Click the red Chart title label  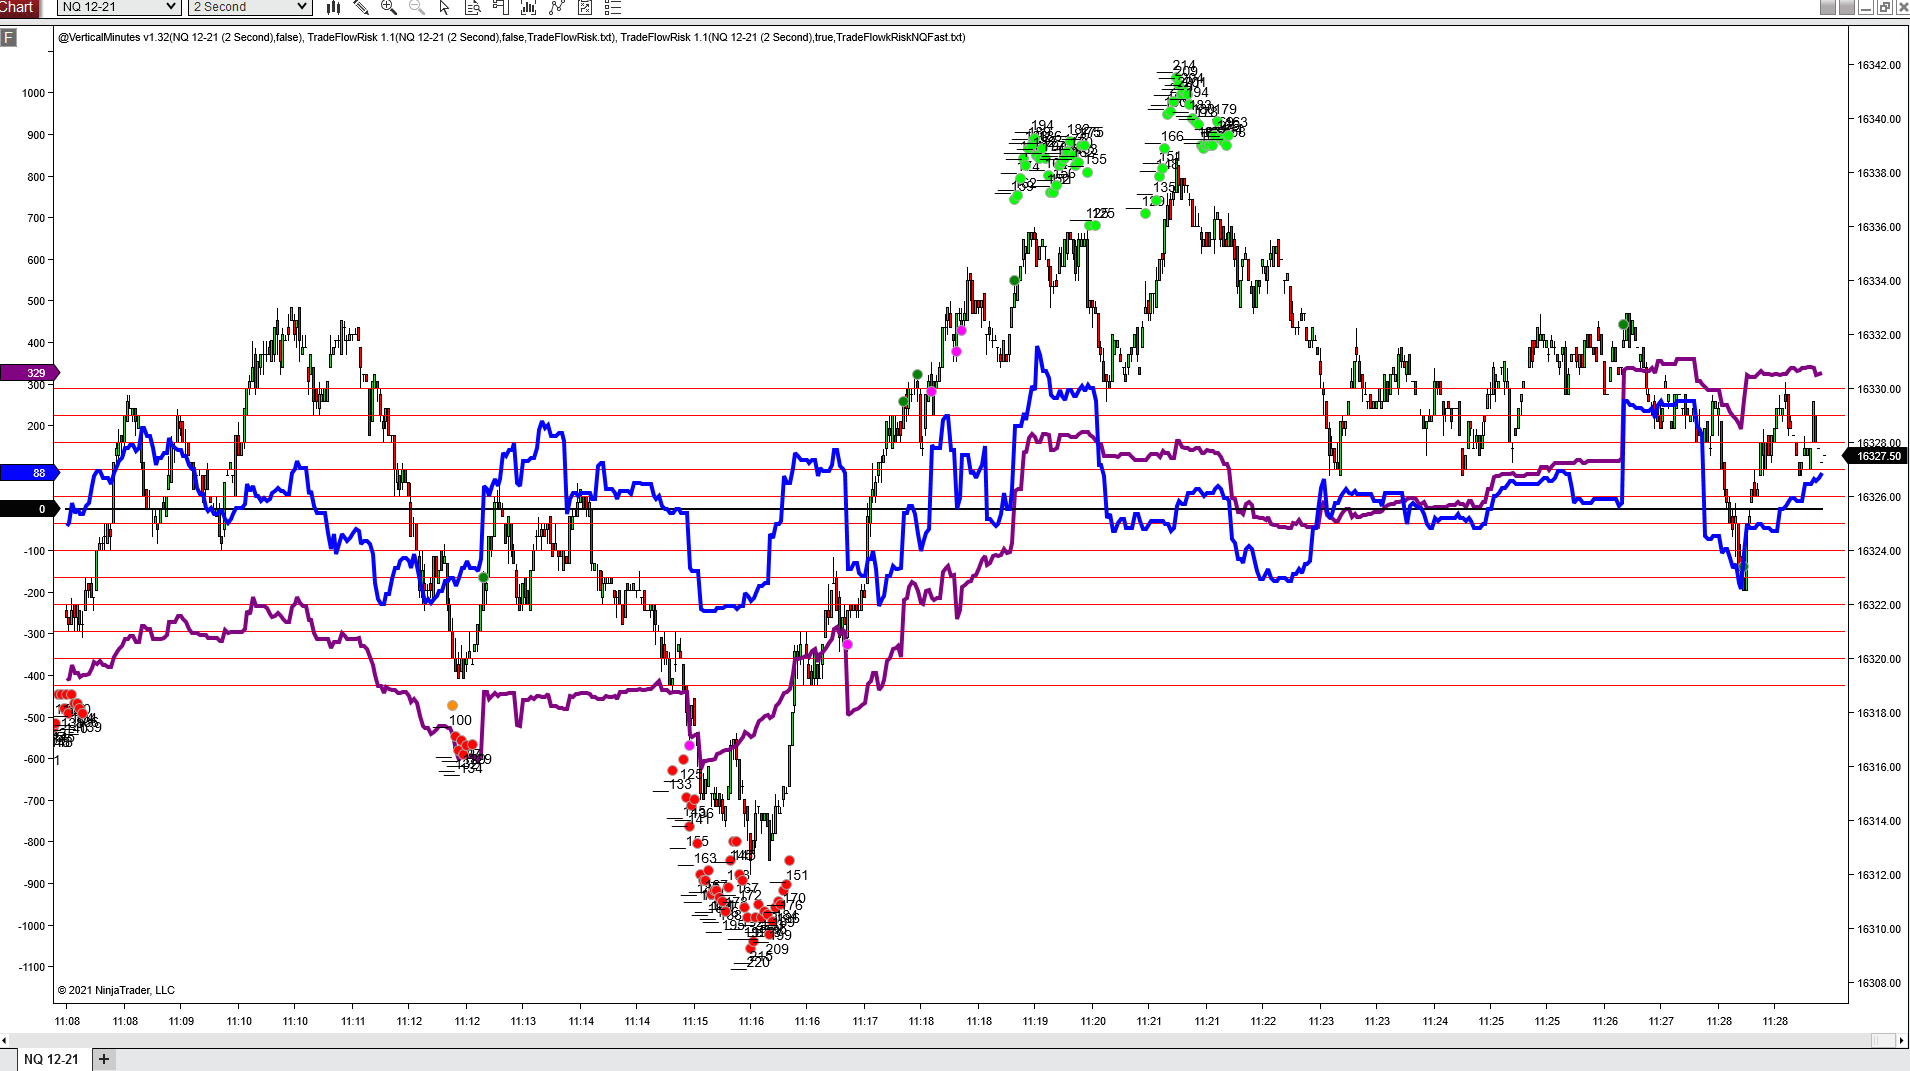pyautogui.click(x=19, y=8)
